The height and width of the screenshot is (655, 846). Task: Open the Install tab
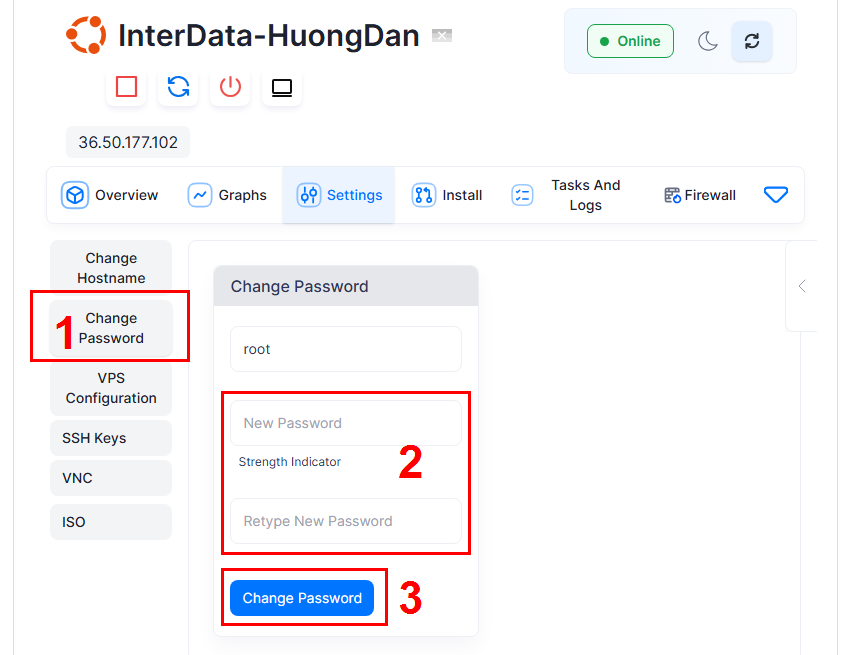pos(447,195)
